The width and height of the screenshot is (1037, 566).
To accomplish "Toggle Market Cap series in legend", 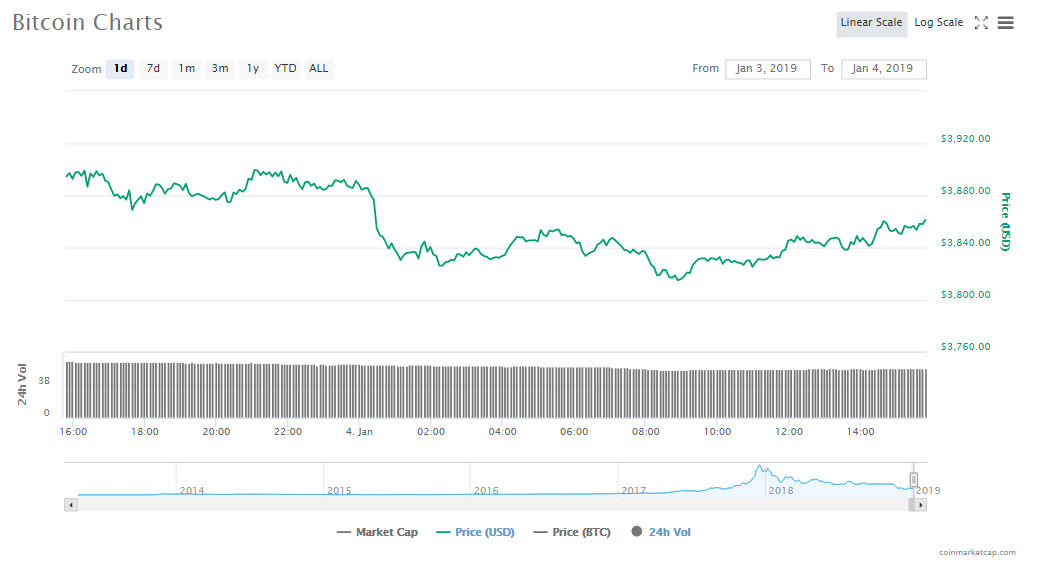I will pyautogui.click(x=377, y=532).
